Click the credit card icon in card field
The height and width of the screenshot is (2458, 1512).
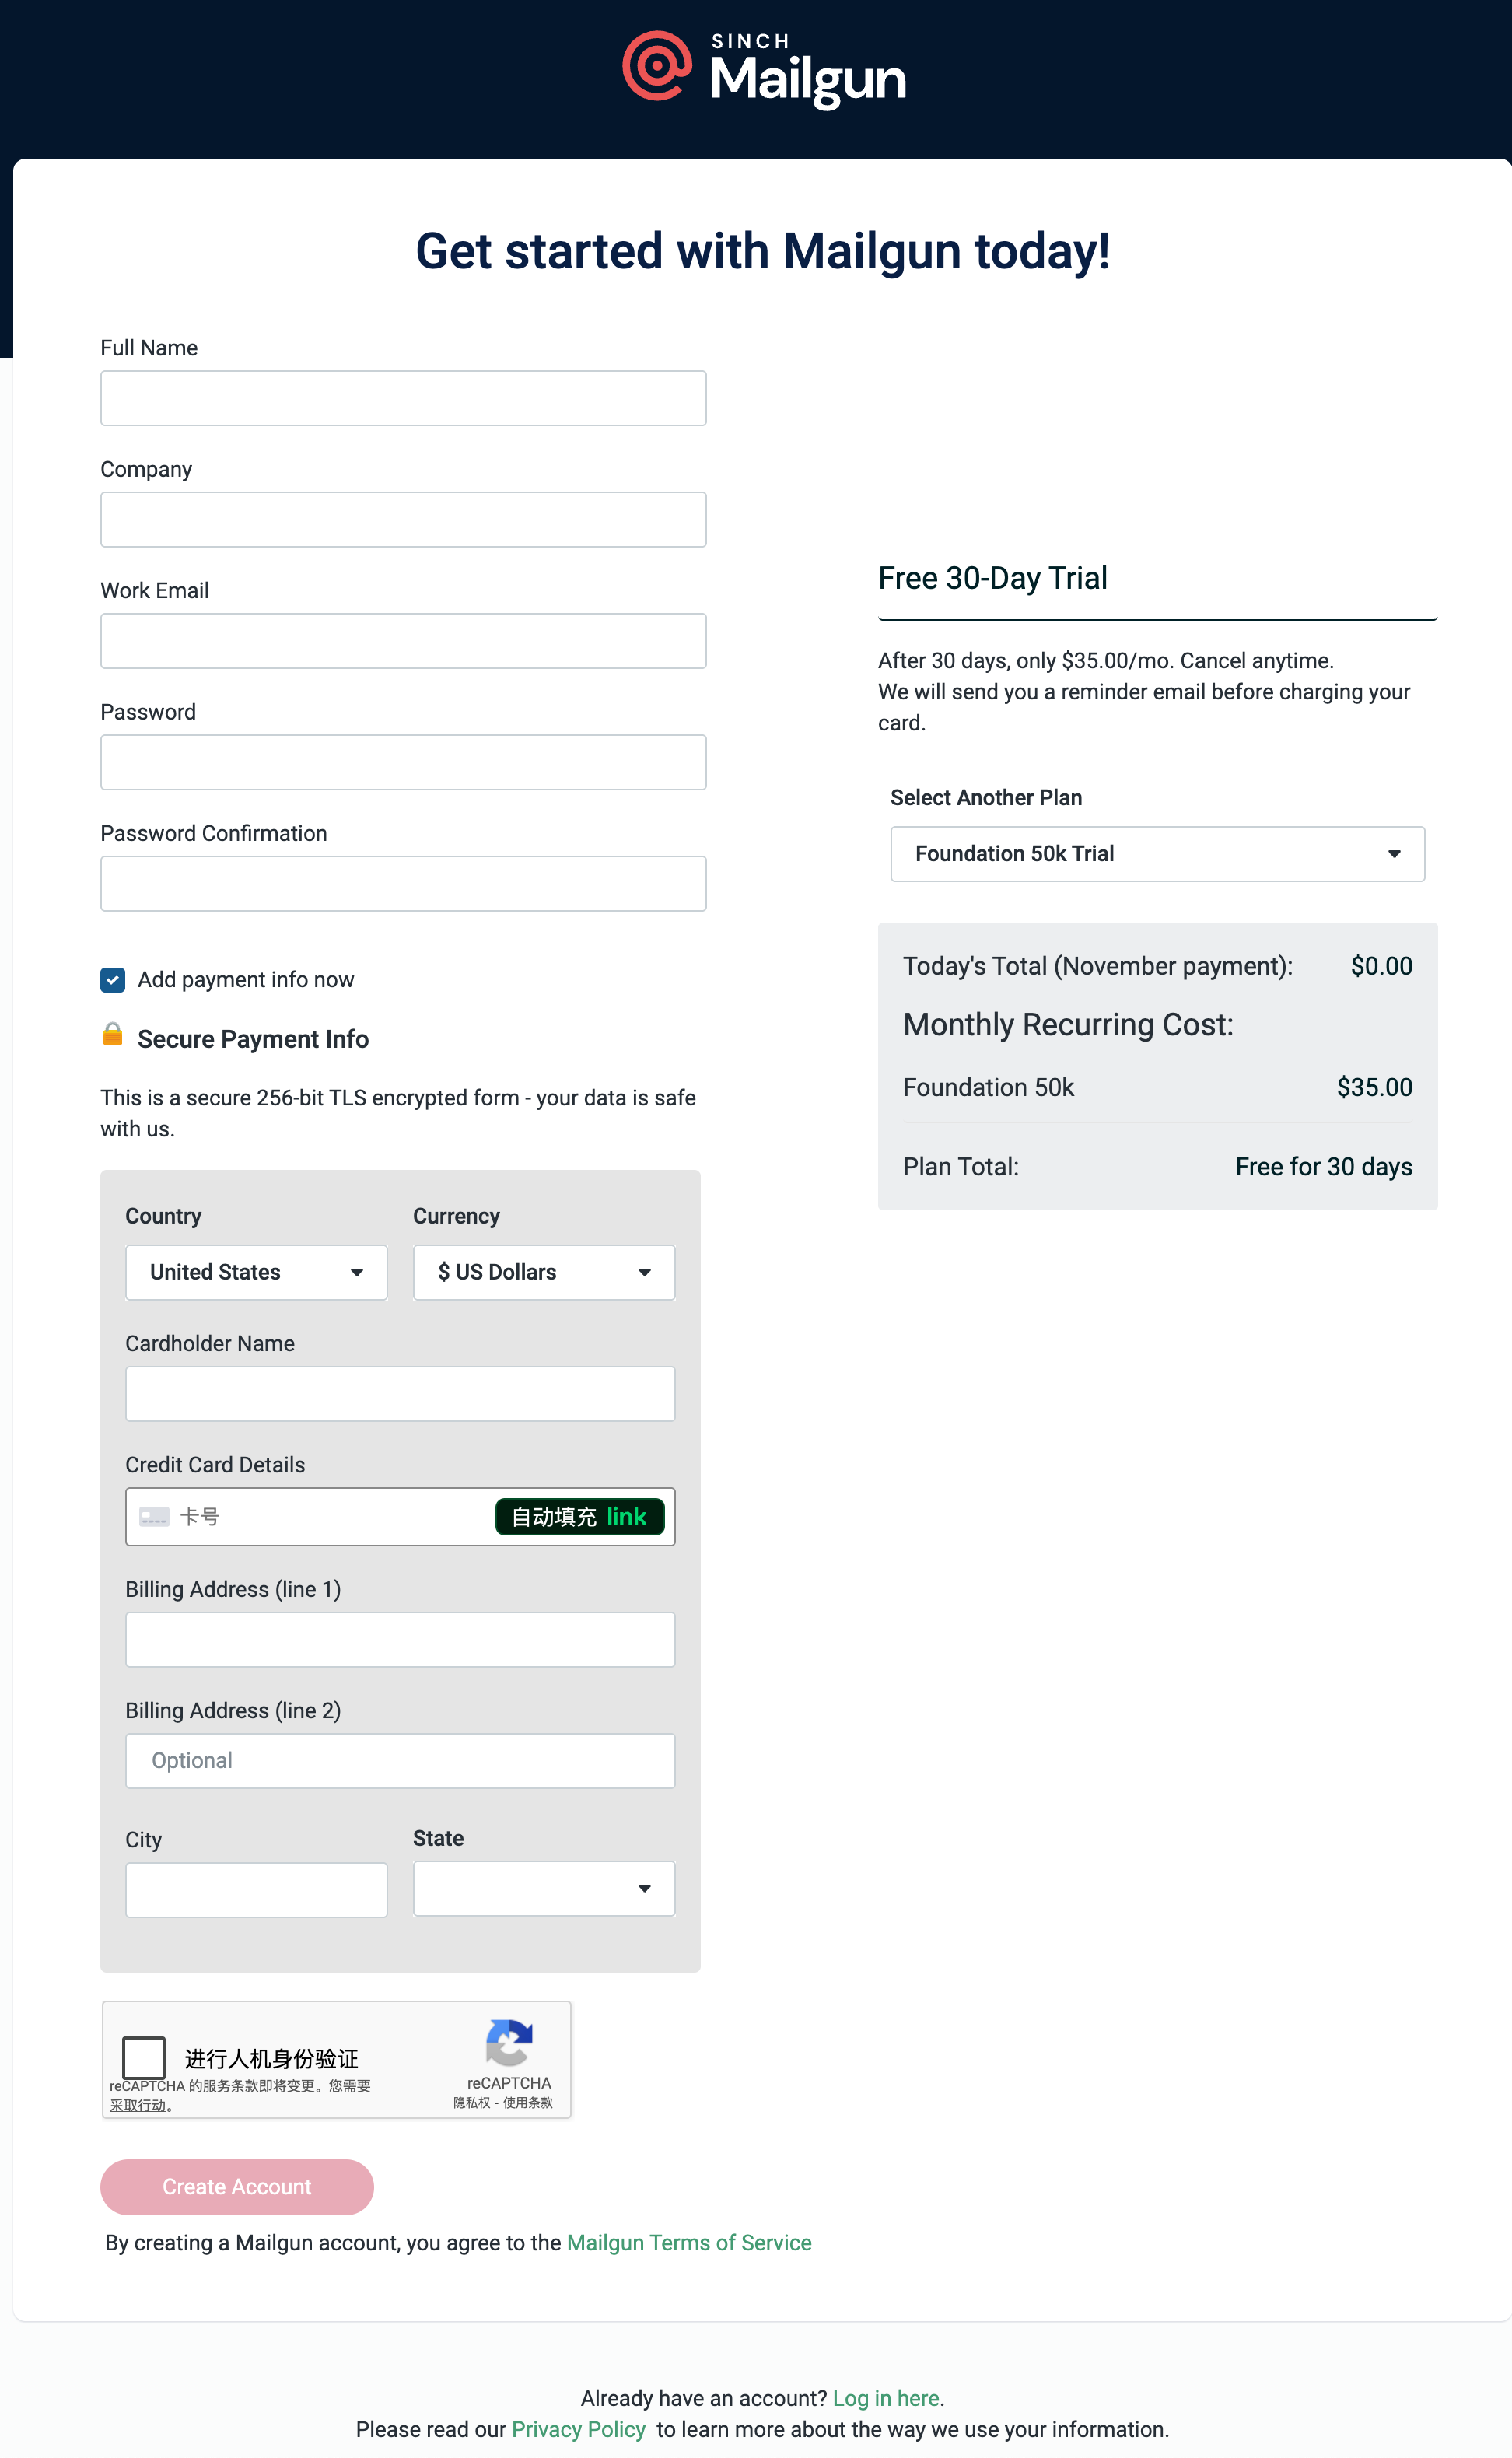click(154, 1517)
